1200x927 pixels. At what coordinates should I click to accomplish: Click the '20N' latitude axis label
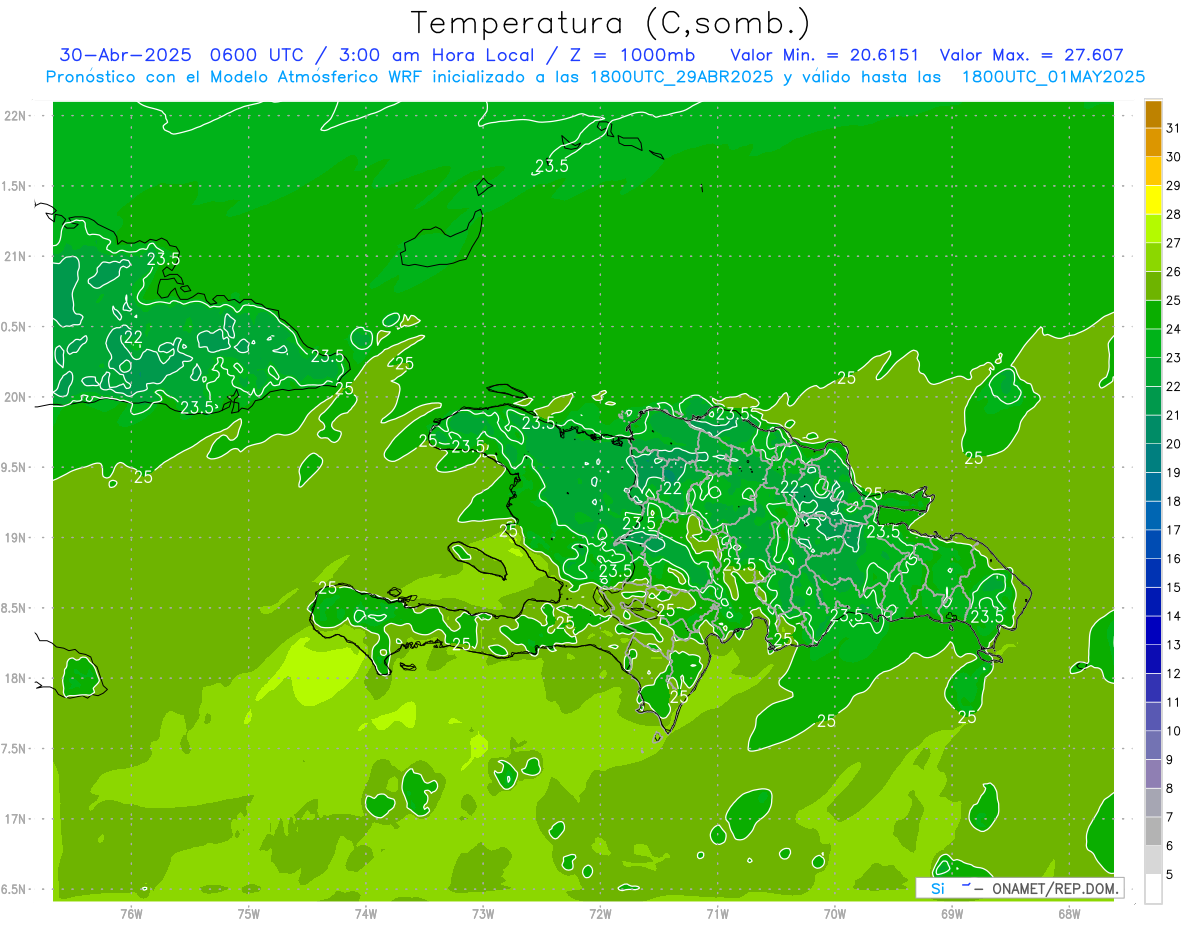click(16, 397)
